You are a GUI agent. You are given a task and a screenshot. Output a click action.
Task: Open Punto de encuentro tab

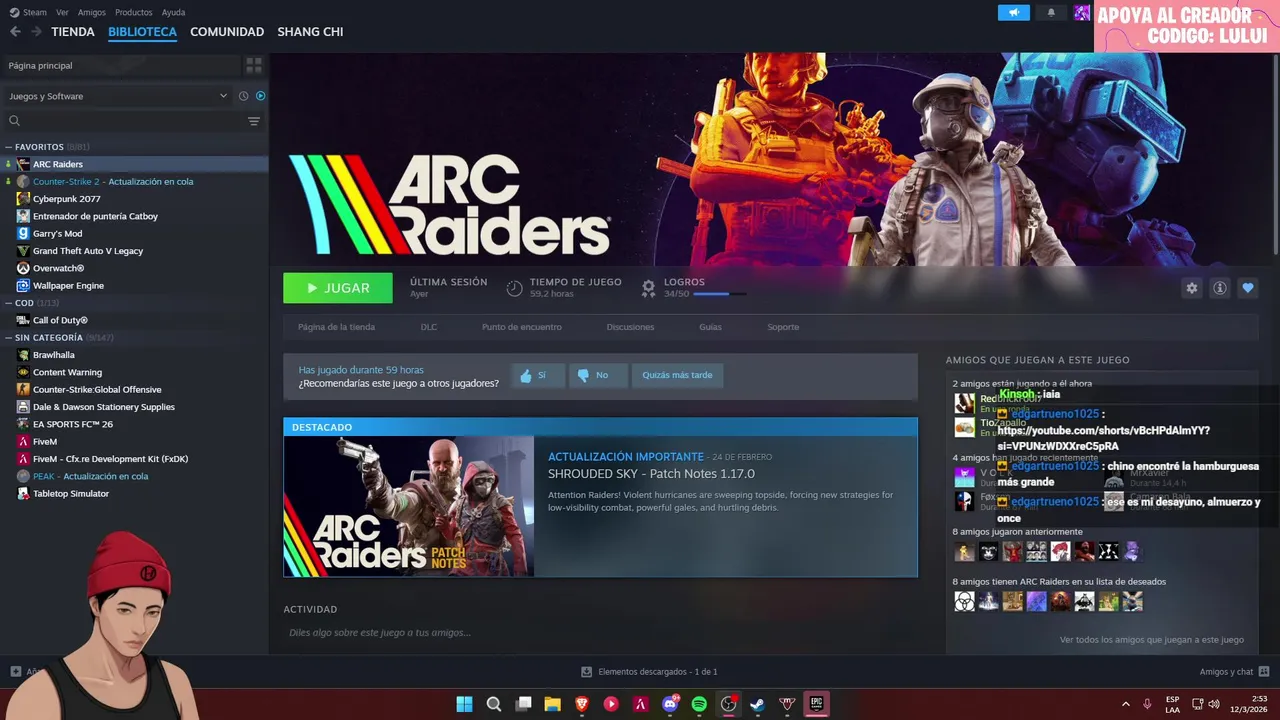coord(521,327)
